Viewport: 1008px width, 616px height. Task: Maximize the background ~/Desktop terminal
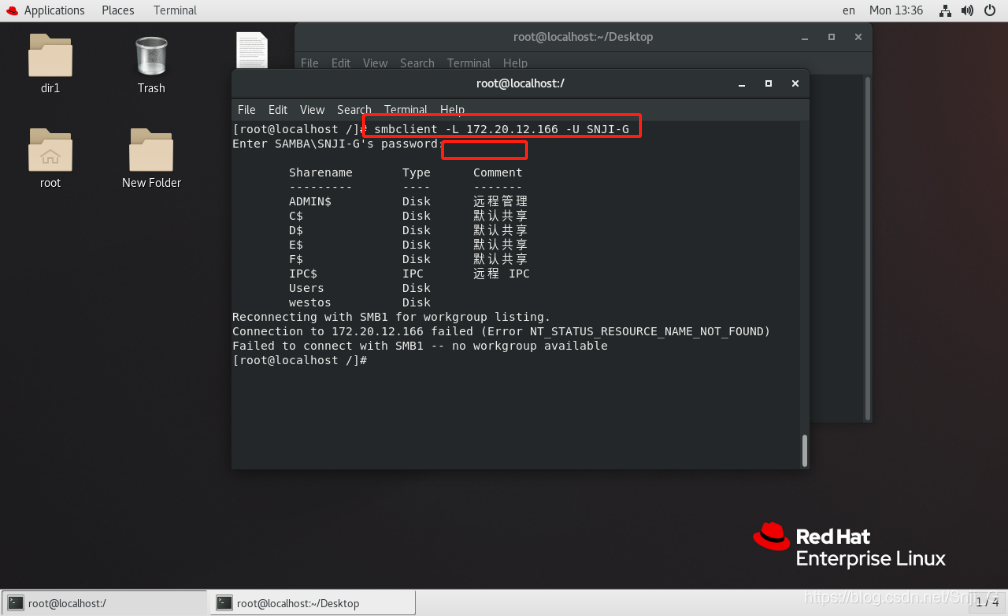tap(831, 37)
